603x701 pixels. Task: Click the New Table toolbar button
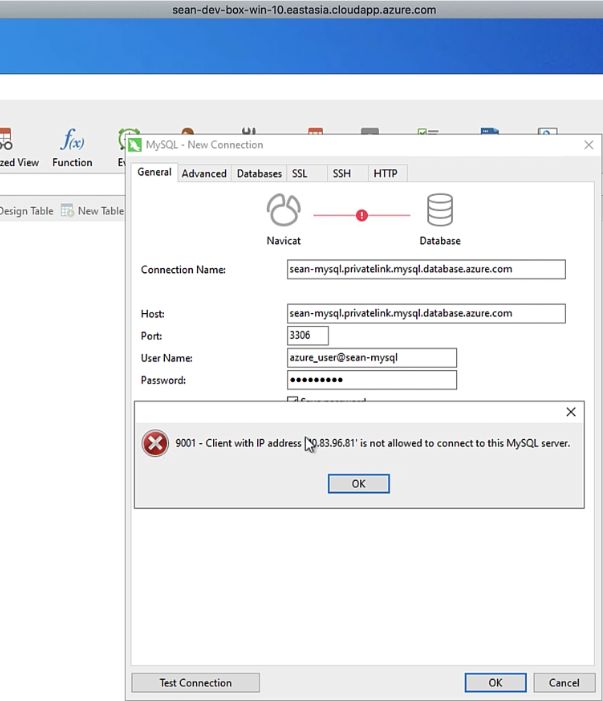(x=92, y=211)
